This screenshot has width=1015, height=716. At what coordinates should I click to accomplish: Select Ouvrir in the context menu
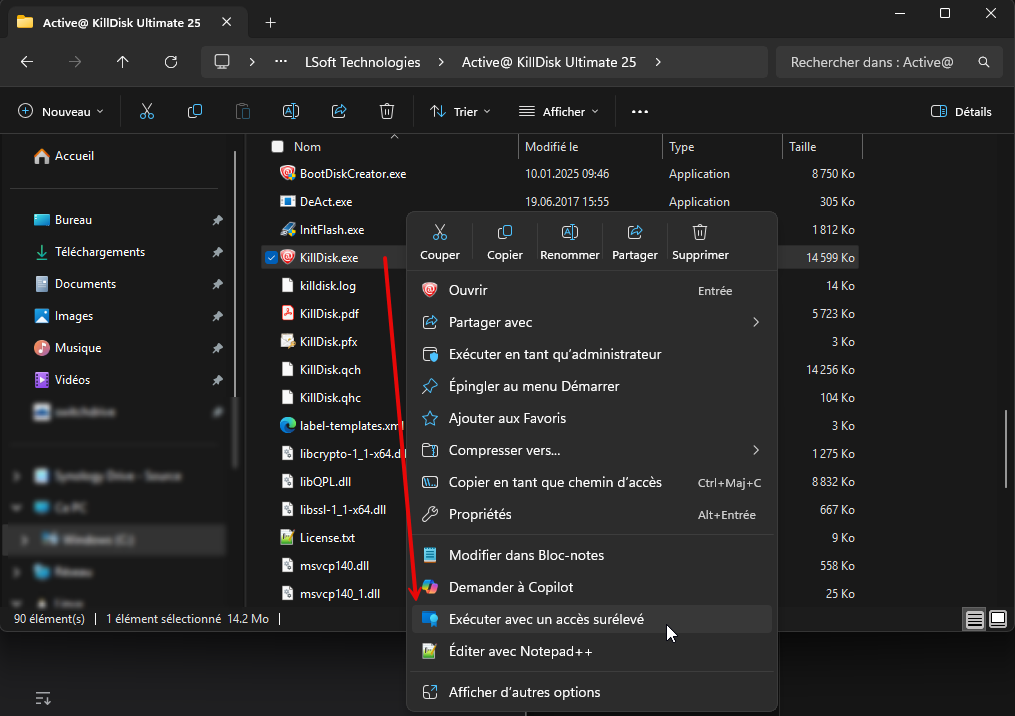(x=592, y=291)
